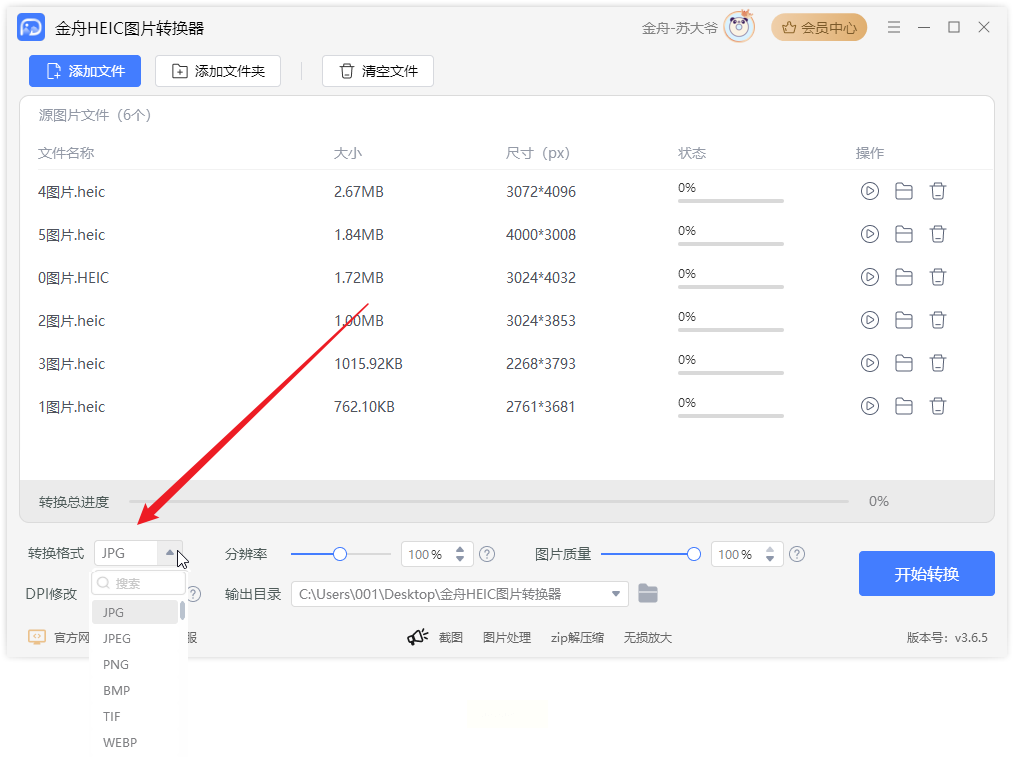Screen dimensions: 1014x757
Task: Click the 大小 column header
Action: [x=347, y=153]
